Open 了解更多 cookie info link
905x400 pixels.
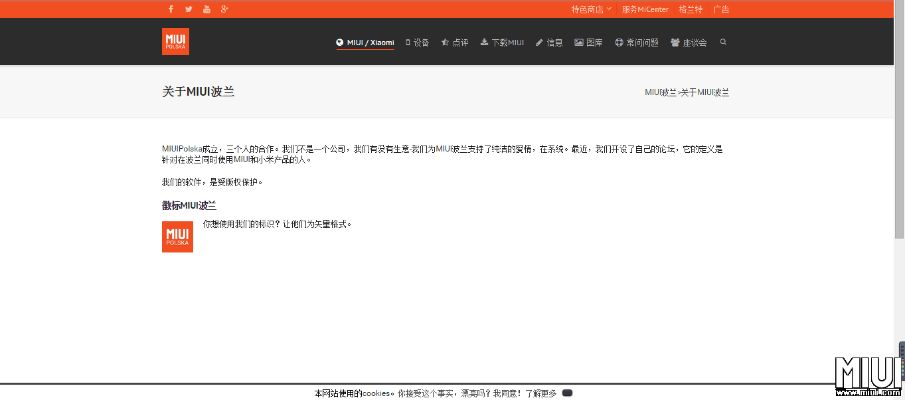541,393
